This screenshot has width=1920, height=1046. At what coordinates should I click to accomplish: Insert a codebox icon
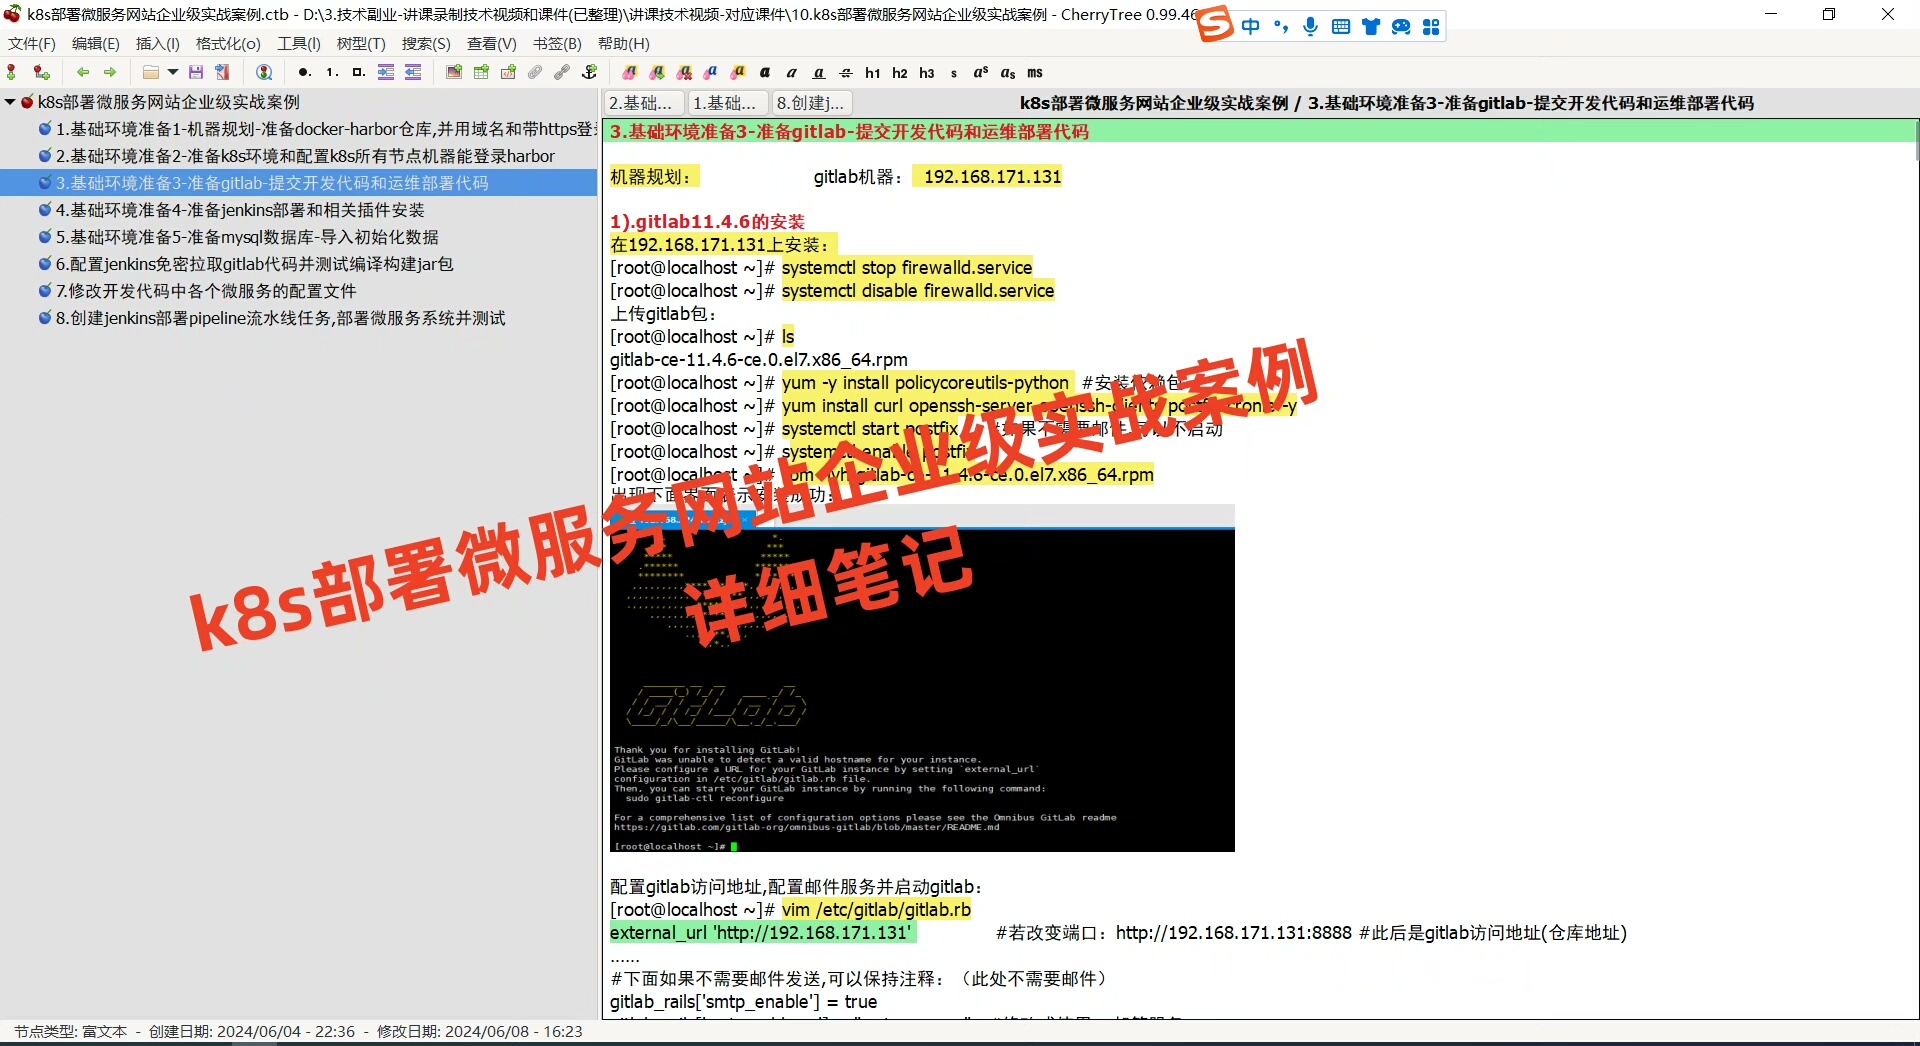(x=508, y=72)
